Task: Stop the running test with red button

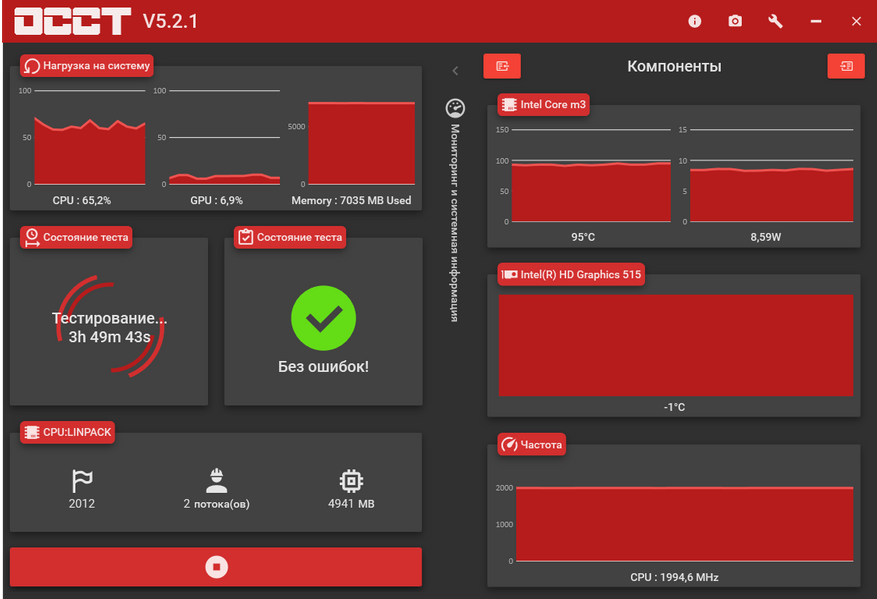Action: 216,567
